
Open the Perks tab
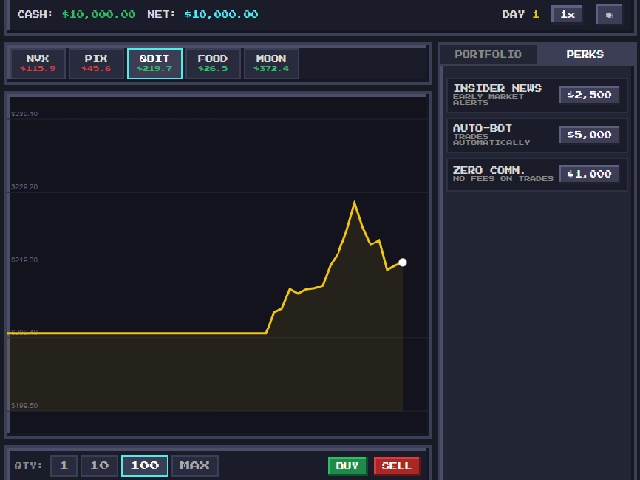click(x=585, y=54)
